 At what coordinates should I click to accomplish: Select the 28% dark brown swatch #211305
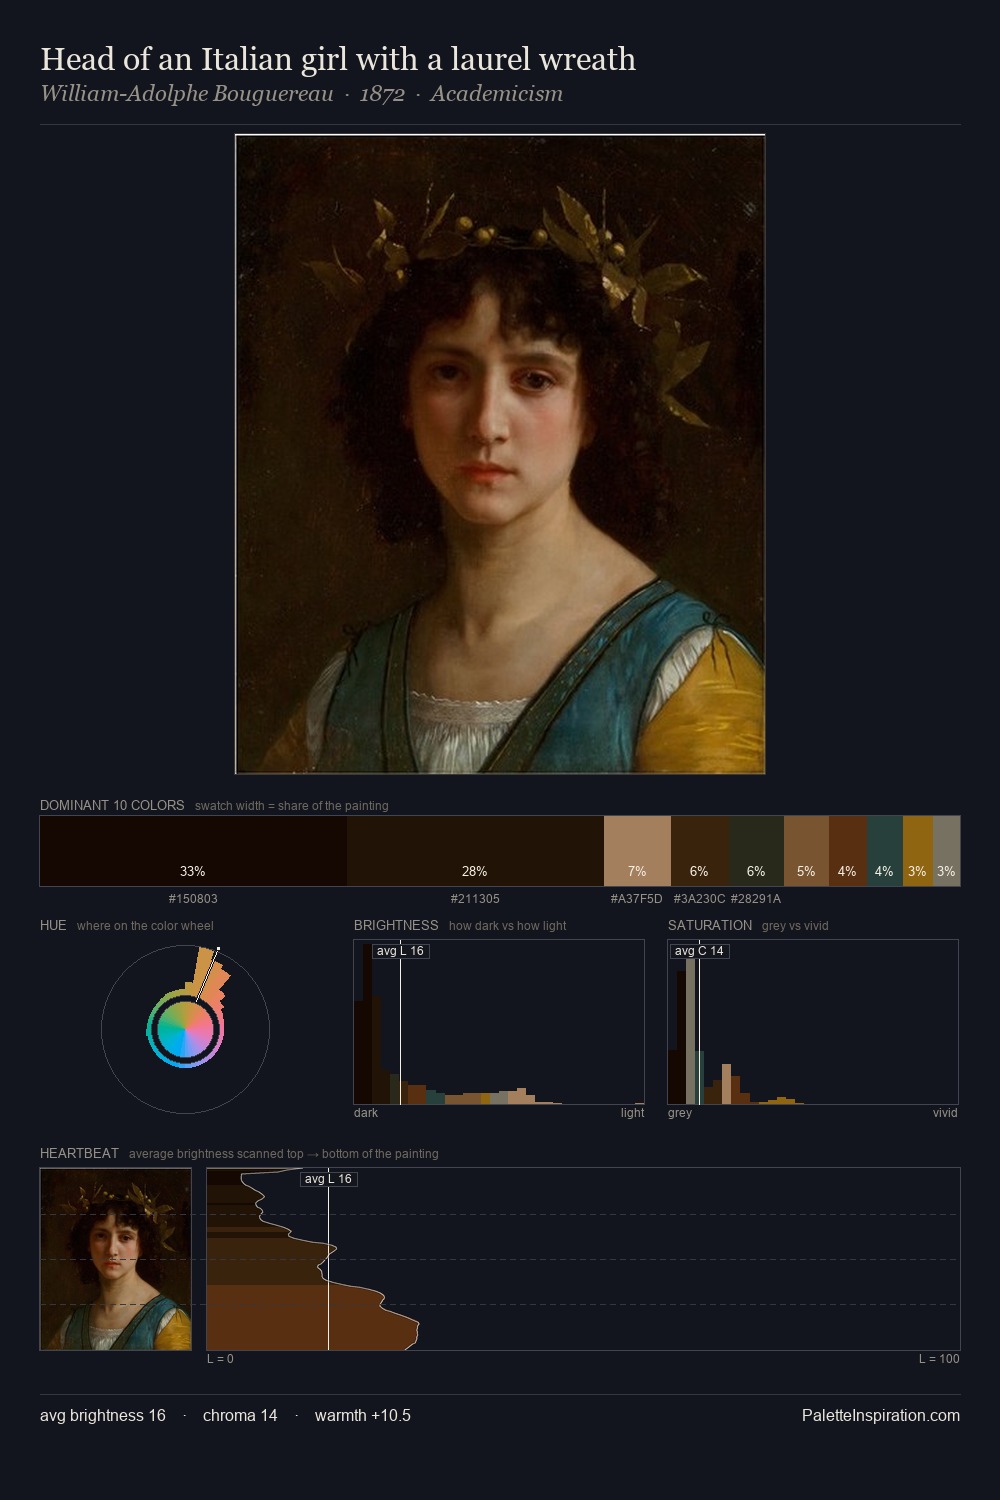pyautogui.click(x=475, y=851)
